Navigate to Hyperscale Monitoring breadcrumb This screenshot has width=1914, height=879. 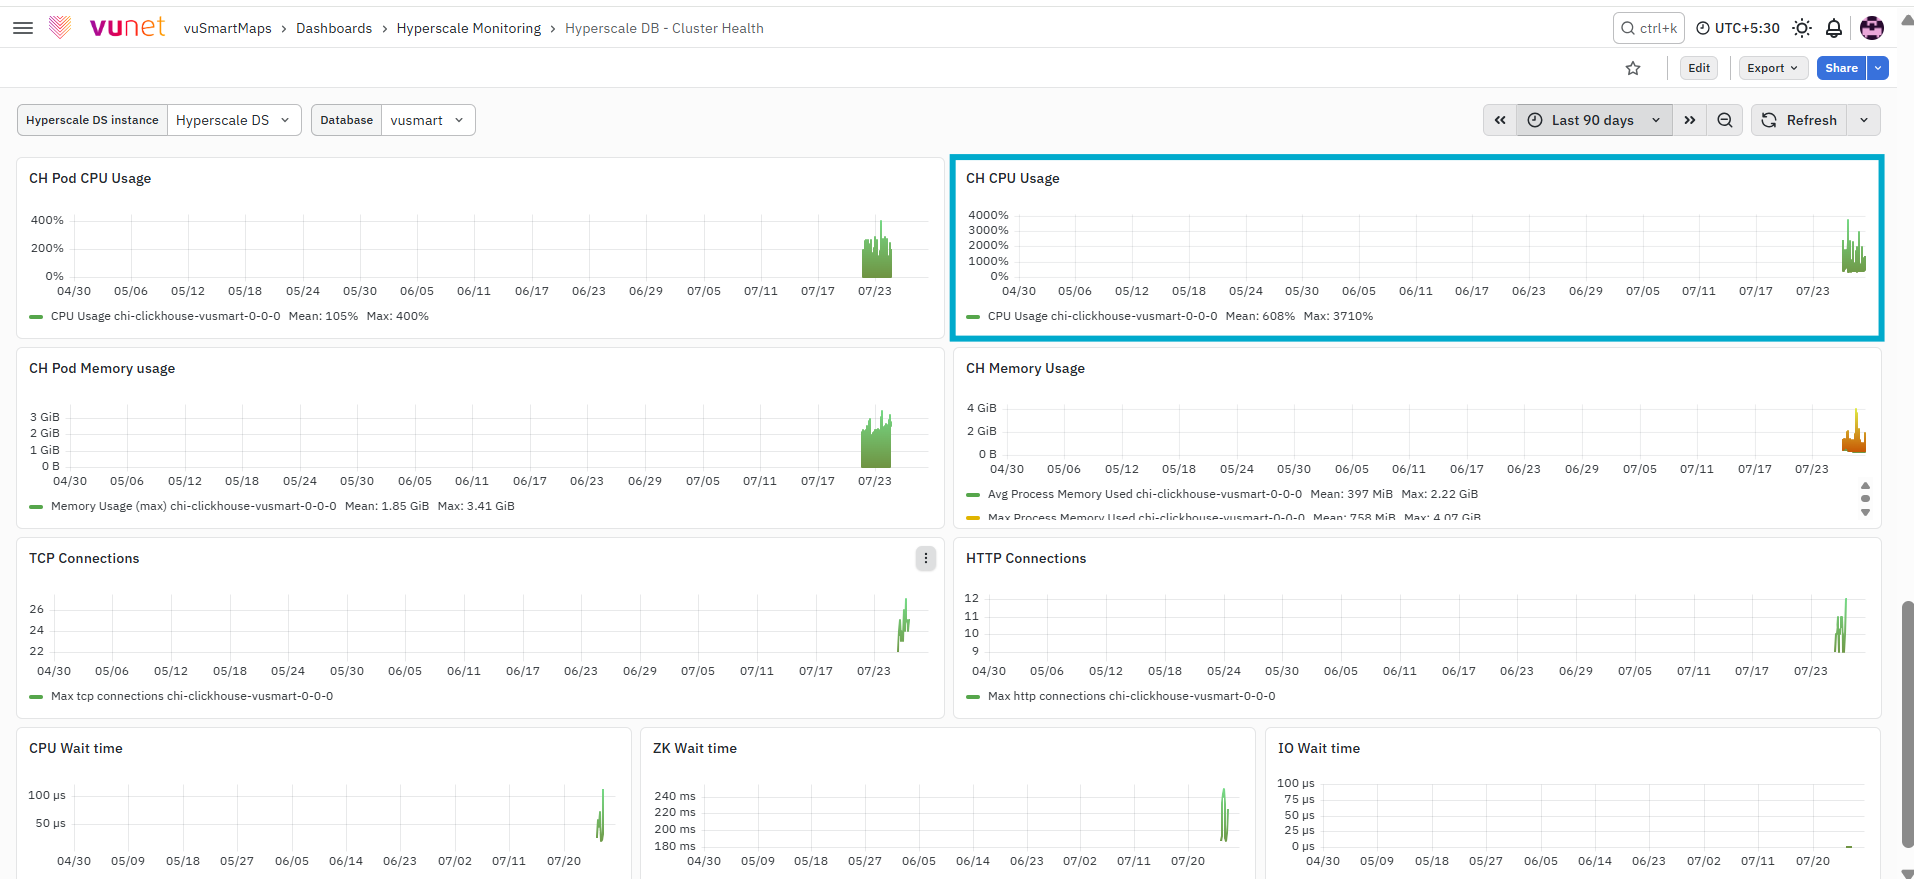[x=469, y=28]
